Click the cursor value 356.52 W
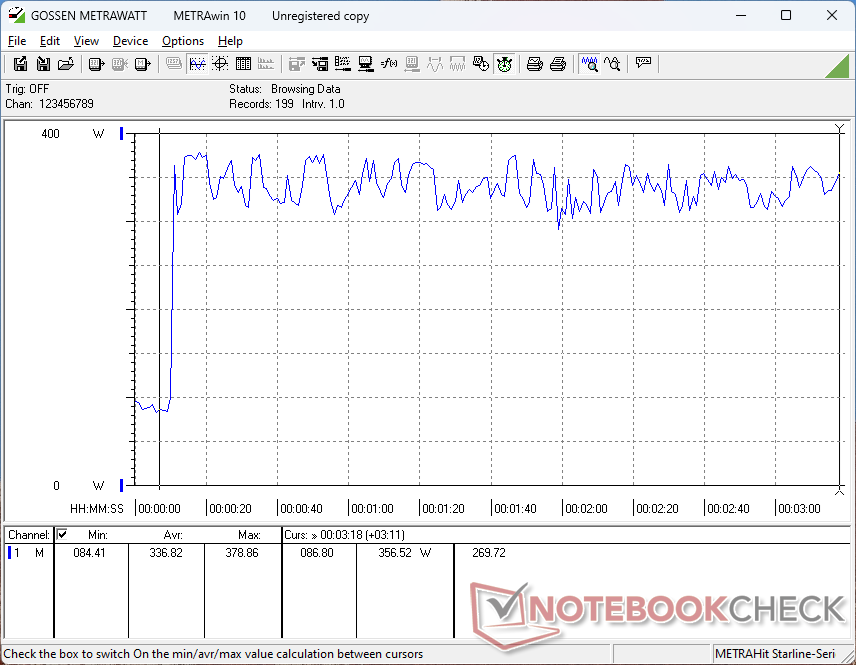Screen dimensions: 856x665 [x=405, y=553]
